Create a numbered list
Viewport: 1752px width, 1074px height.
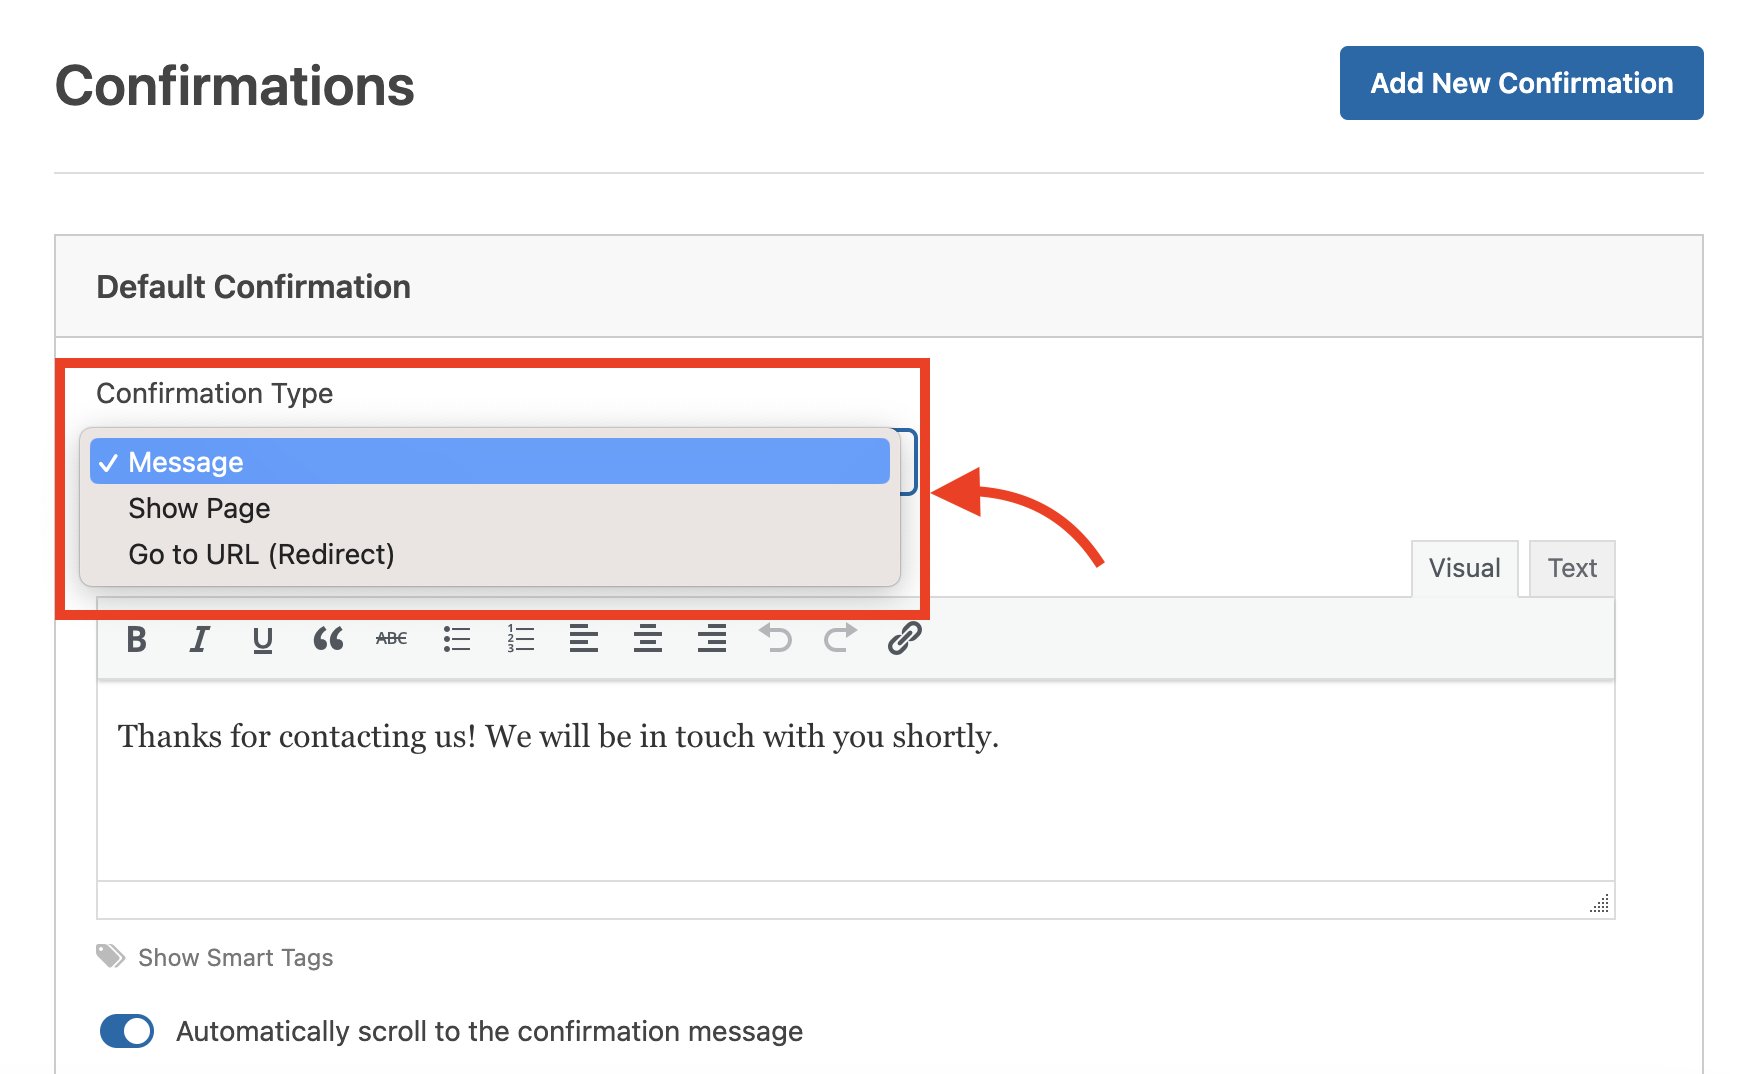pos(521,638)
